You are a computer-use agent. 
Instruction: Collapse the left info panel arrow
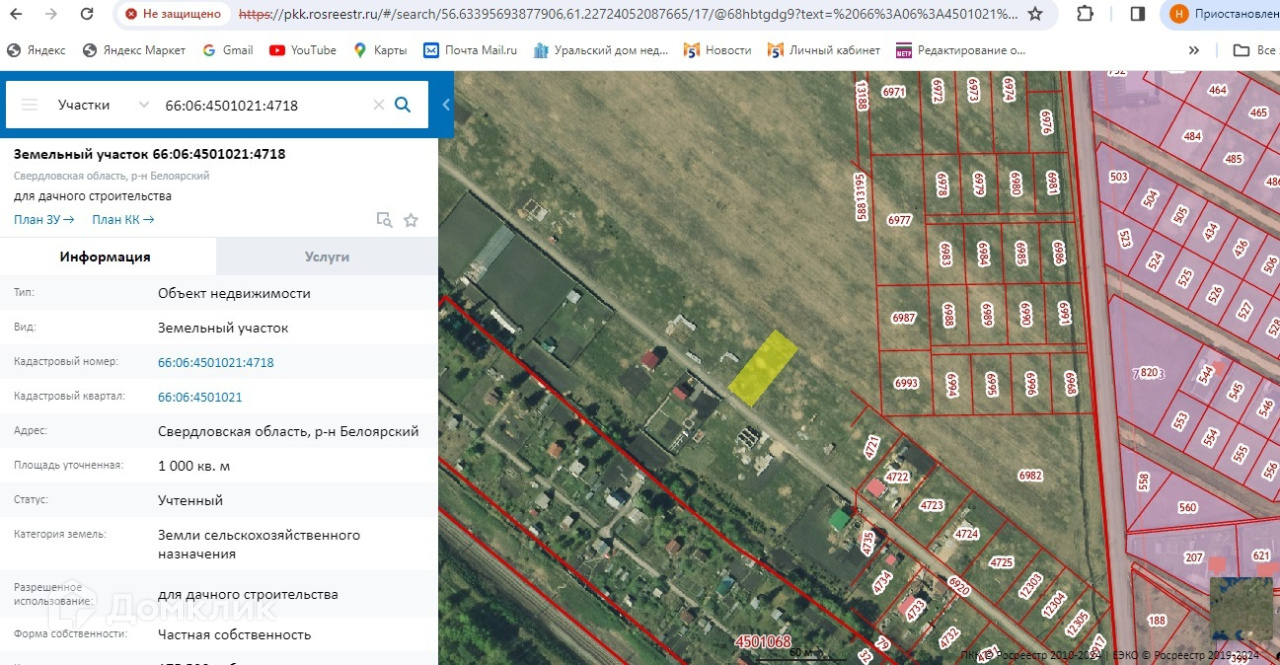click(x=446, y=105)
